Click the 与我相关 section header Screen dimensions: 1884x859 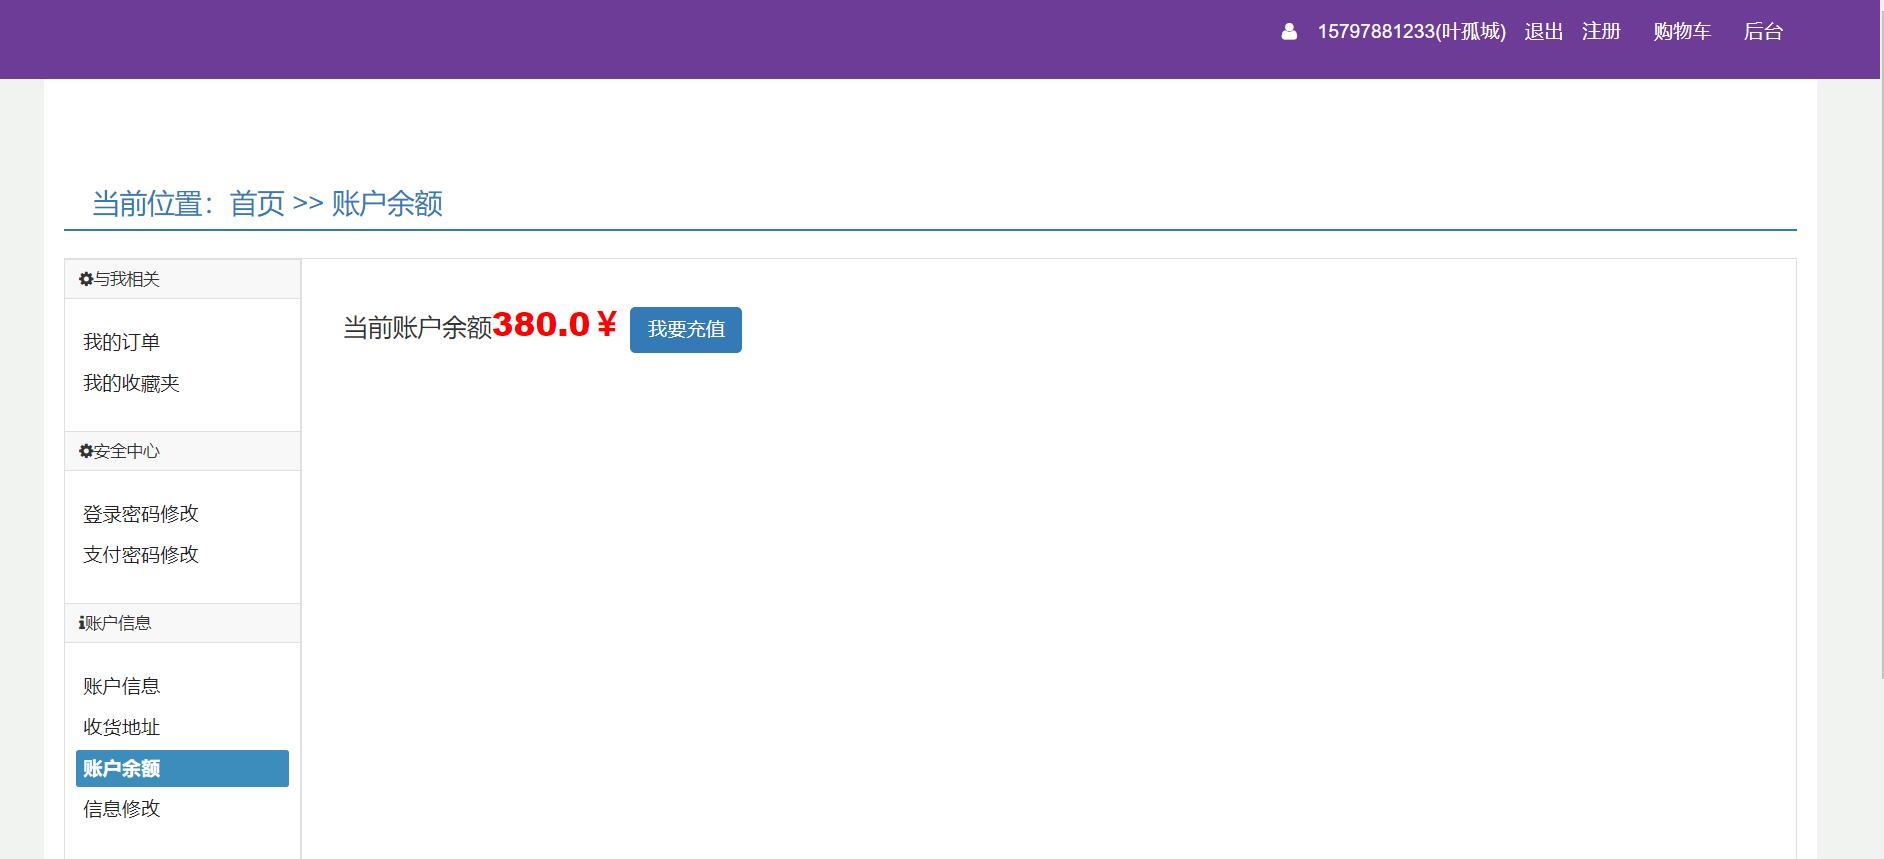pyautogui.click(x=182, y=279)
